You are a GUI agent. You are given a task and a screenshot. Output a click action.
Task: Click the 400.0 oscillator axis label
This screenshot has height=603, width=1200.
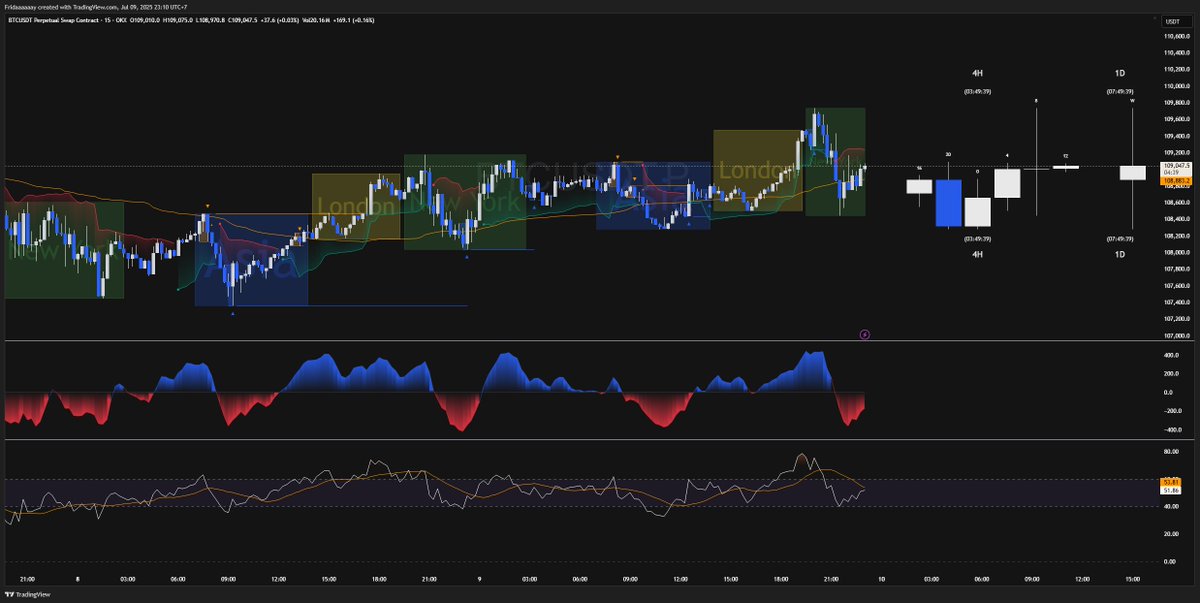click(x=1171, y=355)
